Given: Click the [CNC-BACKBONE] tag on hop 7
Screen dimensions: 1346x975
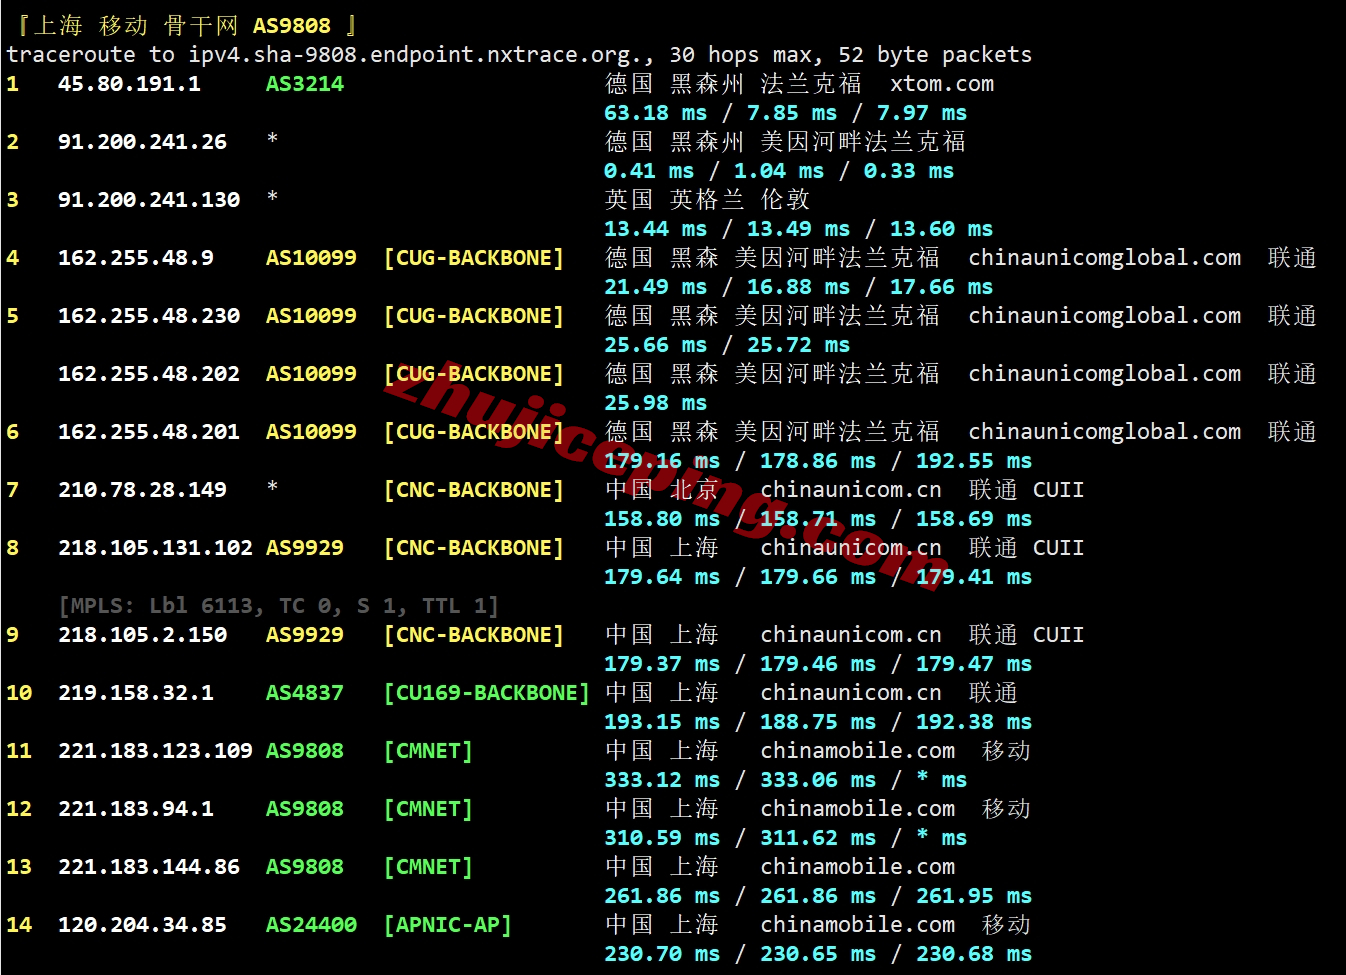Looking at the screenshot, I should click(x=473, y=490).
